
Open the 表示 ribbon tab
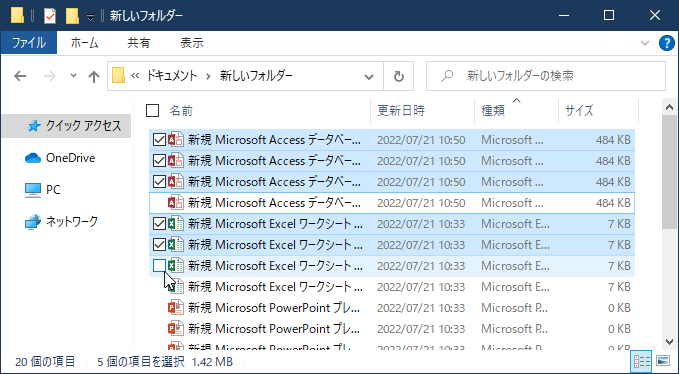192,43
